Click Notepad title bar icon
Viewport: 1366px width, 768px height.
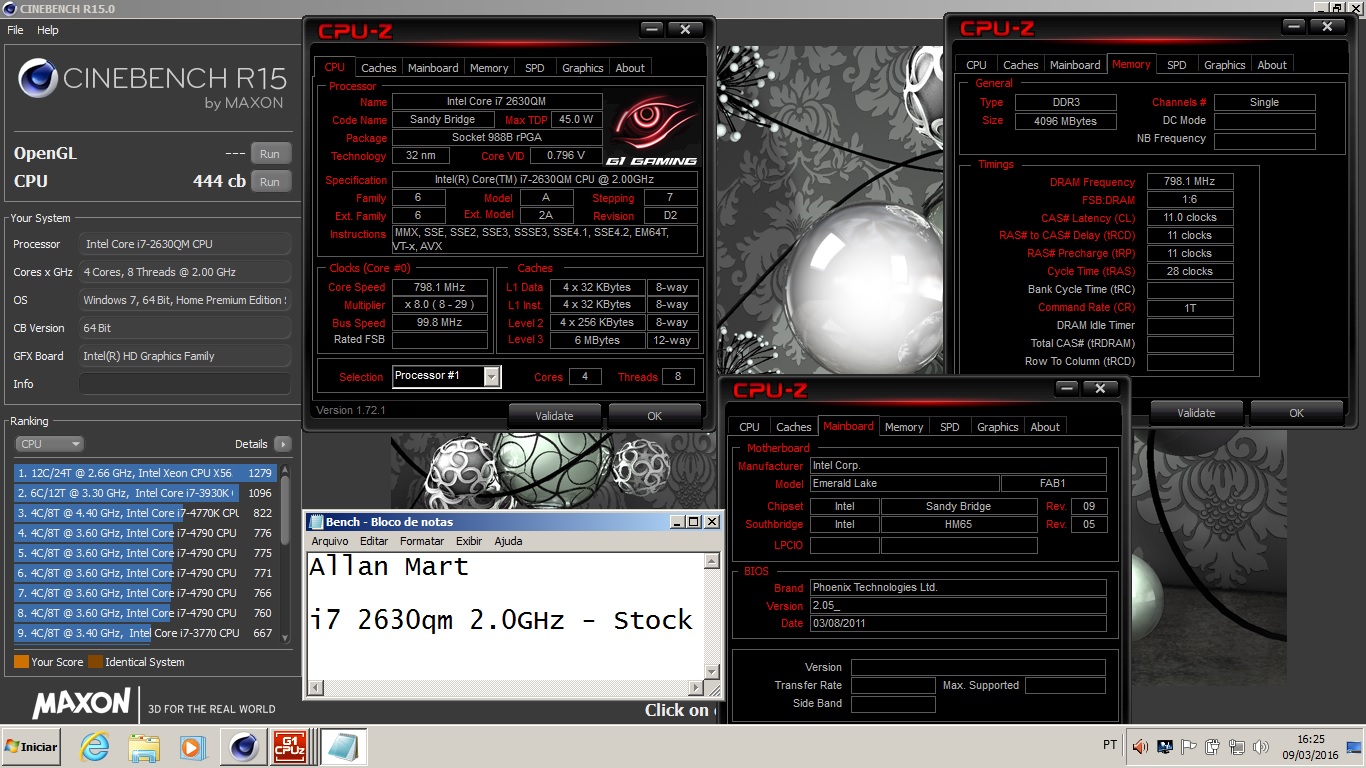click(316, 522)
